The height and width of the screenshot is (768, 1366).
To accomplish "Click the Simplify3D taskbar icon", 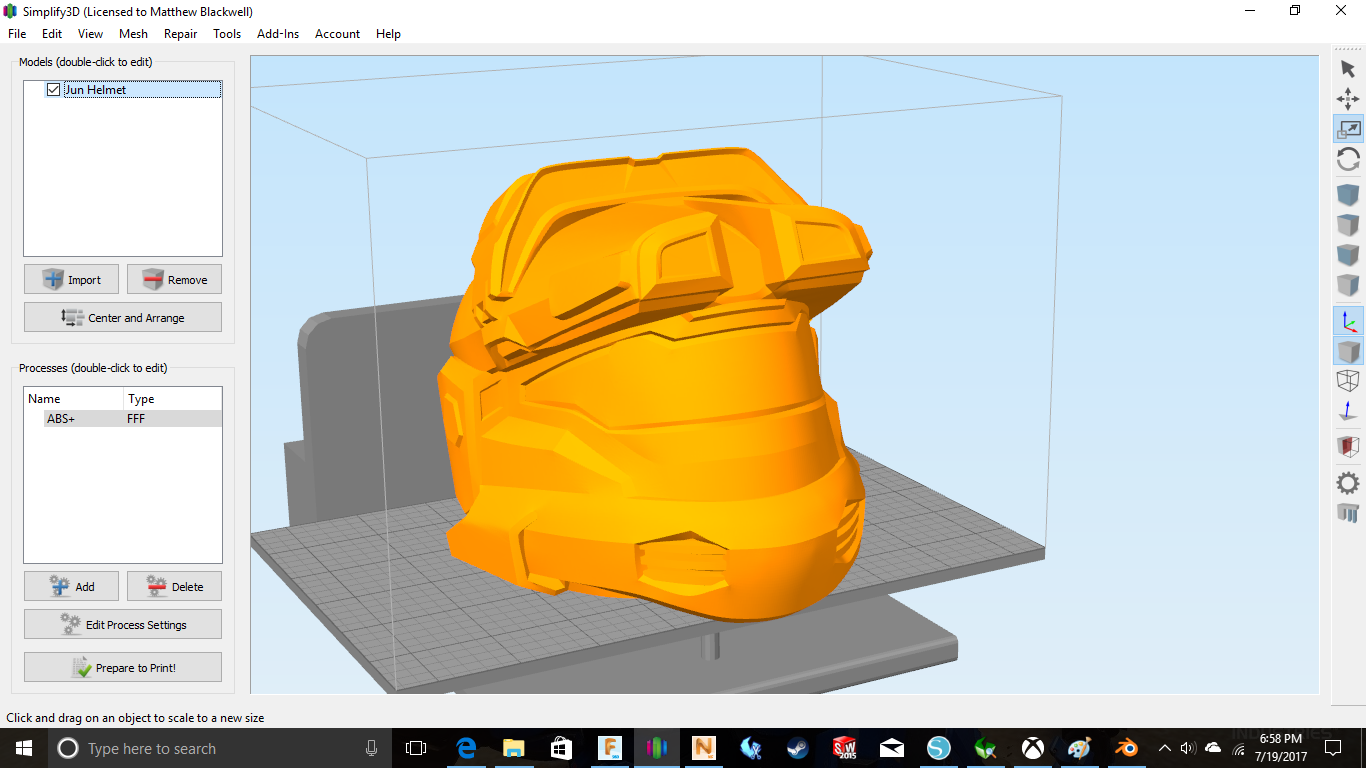I will [x=656, y=748].
